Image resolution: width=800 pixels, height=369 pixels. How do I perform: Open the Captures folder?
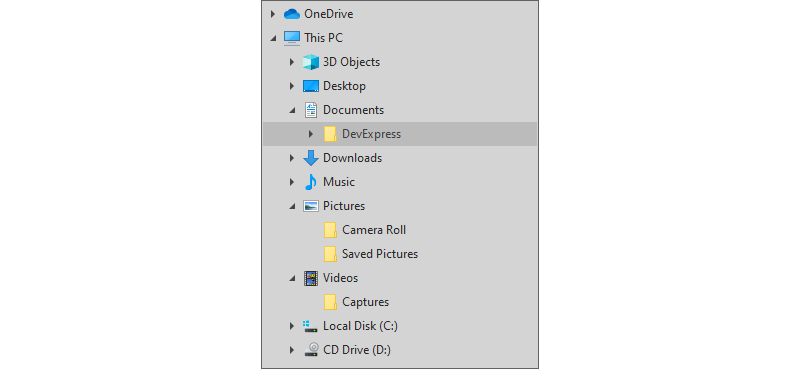pos(366,302)
